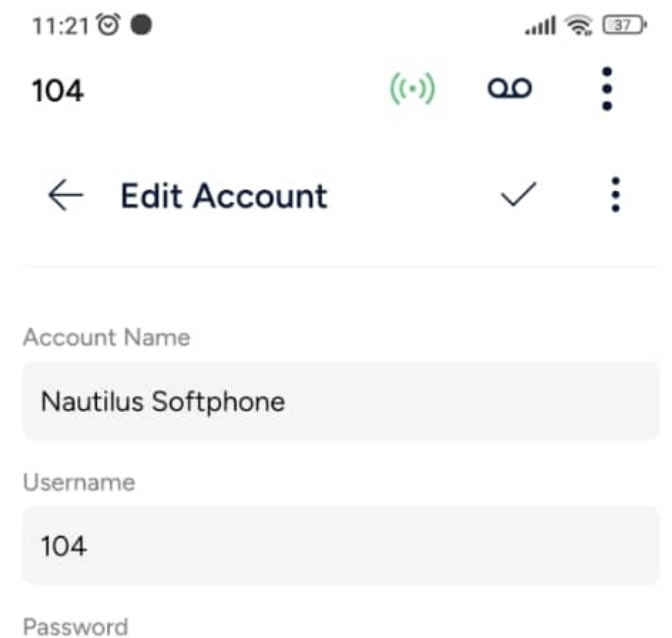This screenshot has width=672, height=638.
Task: Tap the 104 account title
Action: pyautogui.click(x=58, y=91)
